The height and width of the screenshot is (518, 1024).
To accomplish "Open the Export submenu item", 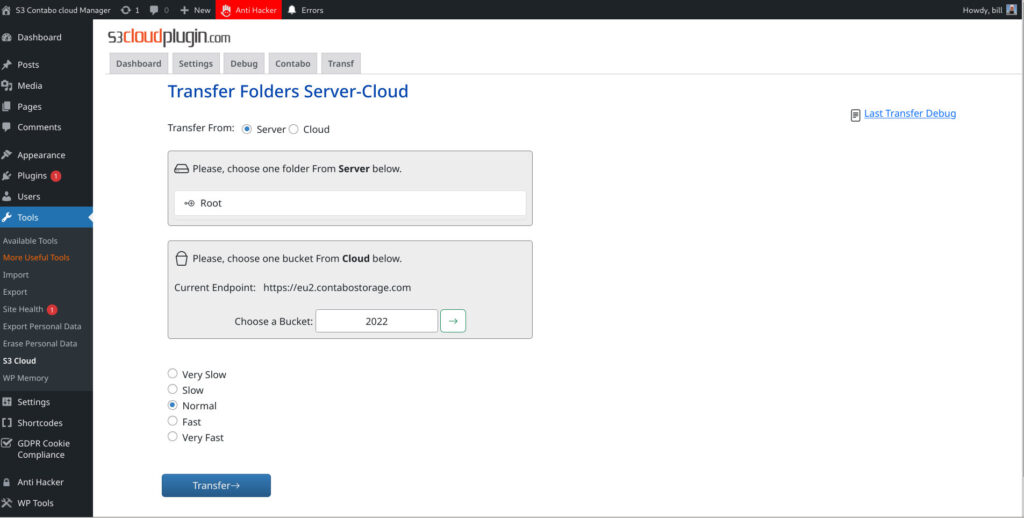I will coord(15,292).
